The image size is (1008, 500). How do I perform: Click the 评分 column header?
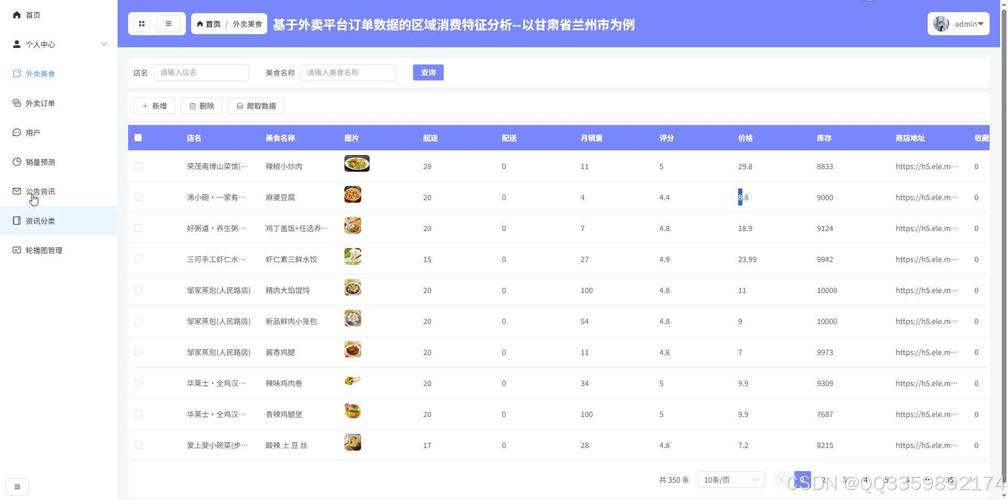[666, 138]
